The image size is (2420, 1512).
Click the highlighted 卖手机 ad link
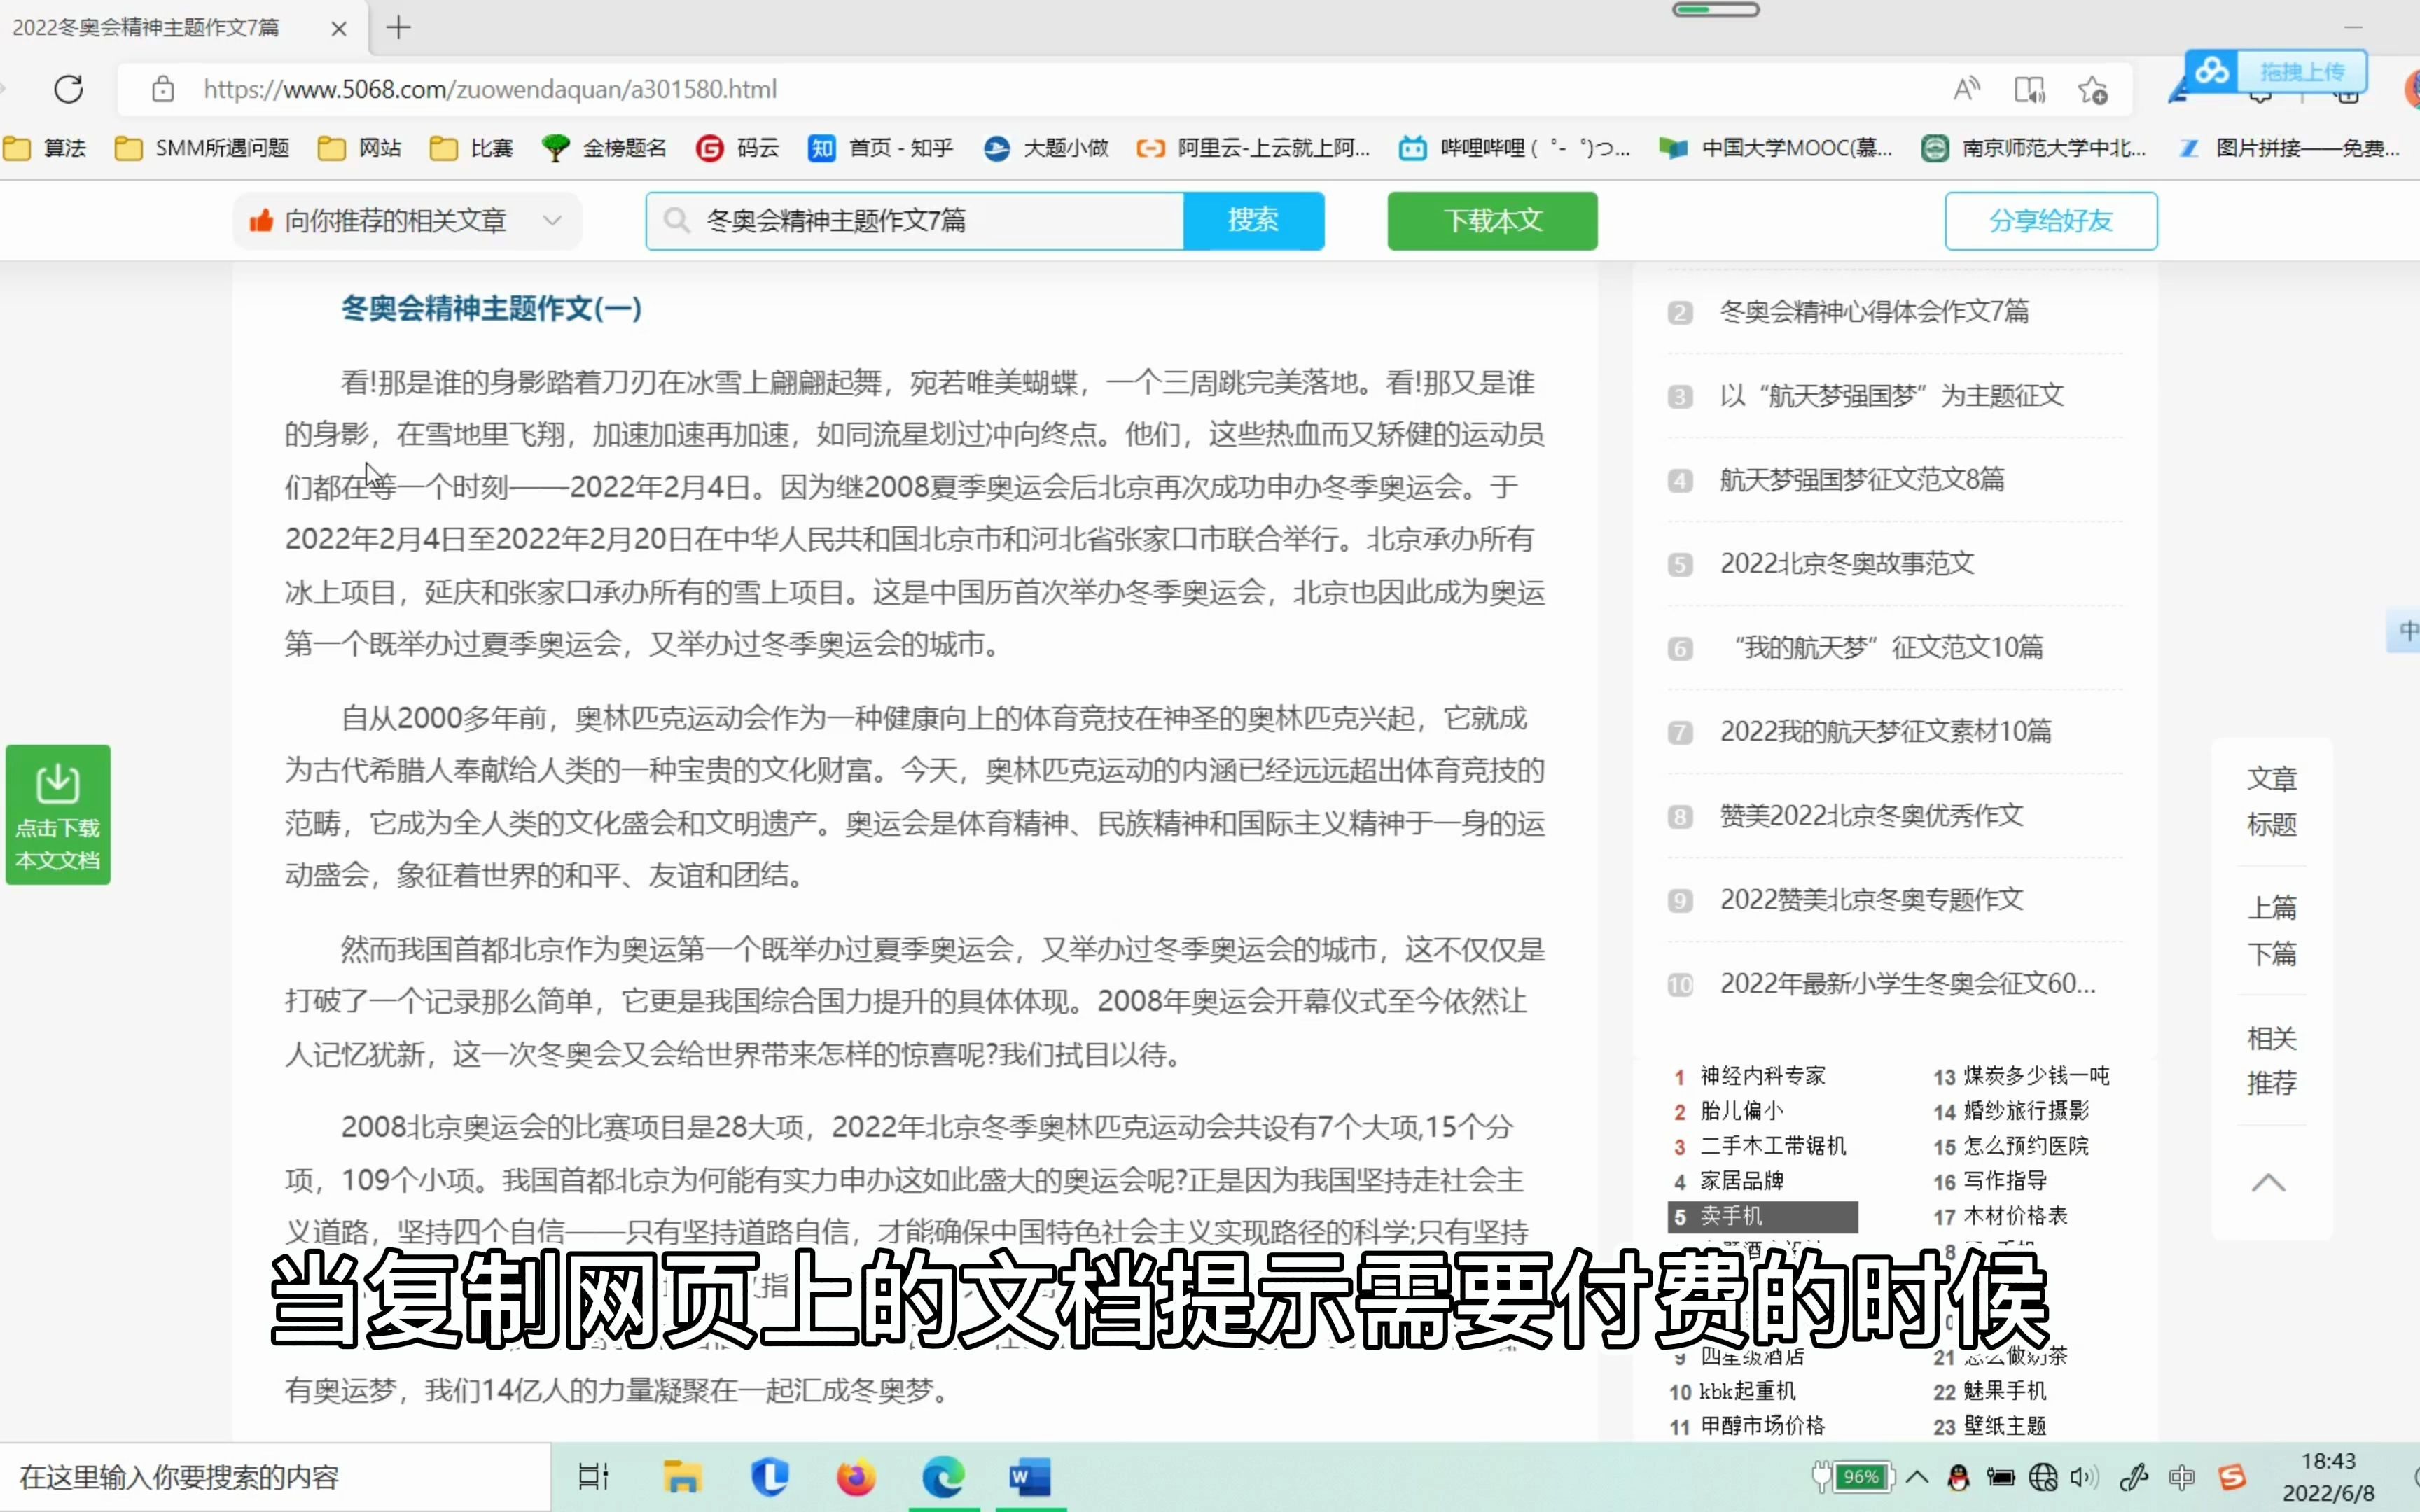click(x=1762, y=1217)
